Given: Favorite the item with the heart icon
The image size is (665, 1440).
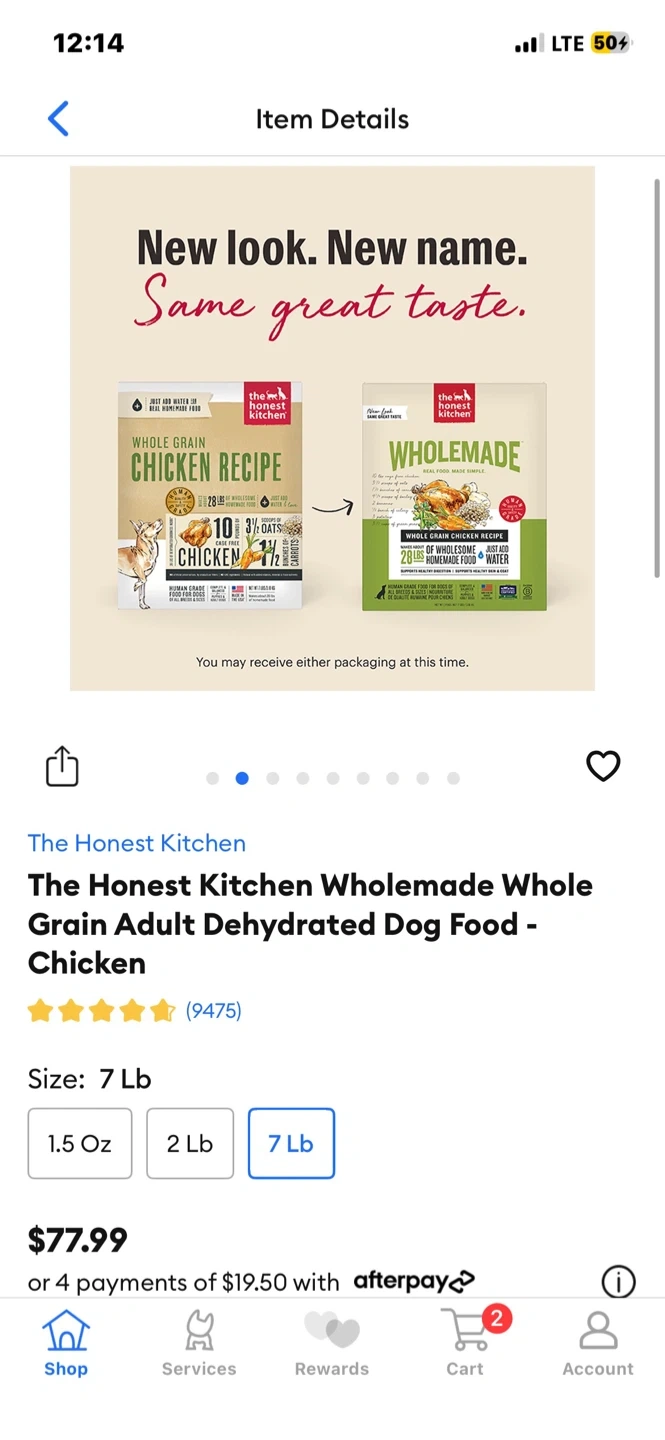Looking at the screenshot, I should [603, 766].
